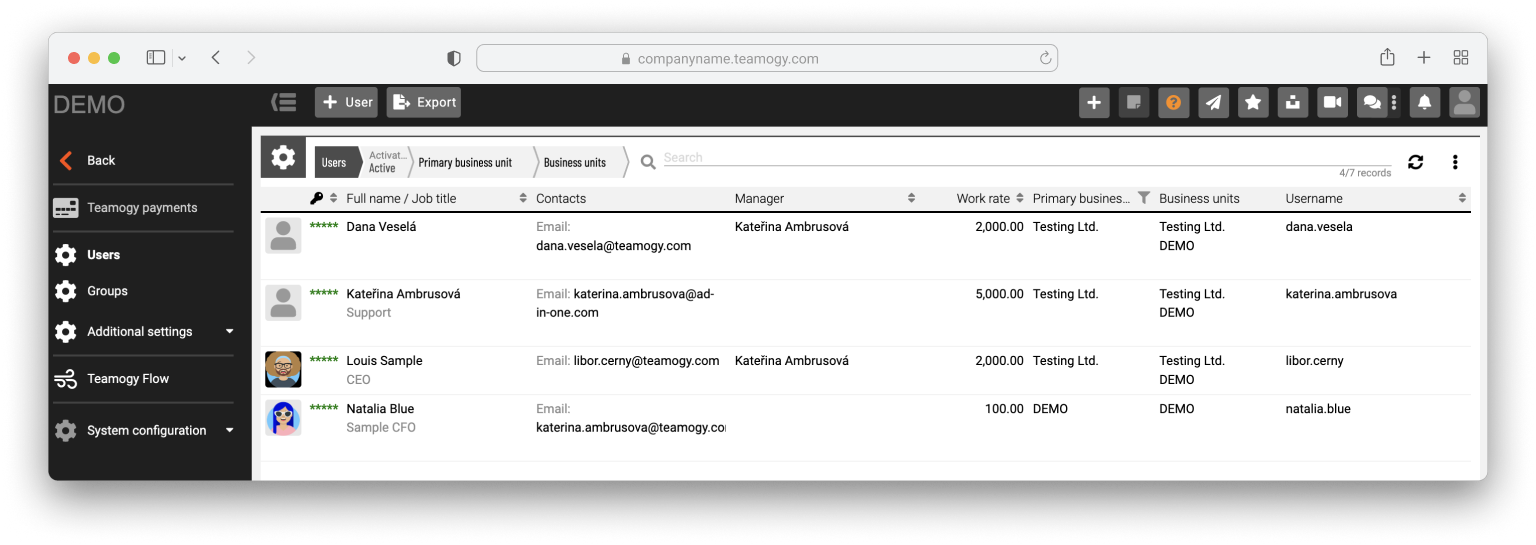Click the gear settings icon beside Users filter
The height and width of the screenshot is (545, 1536).
[x=284, y=158]
